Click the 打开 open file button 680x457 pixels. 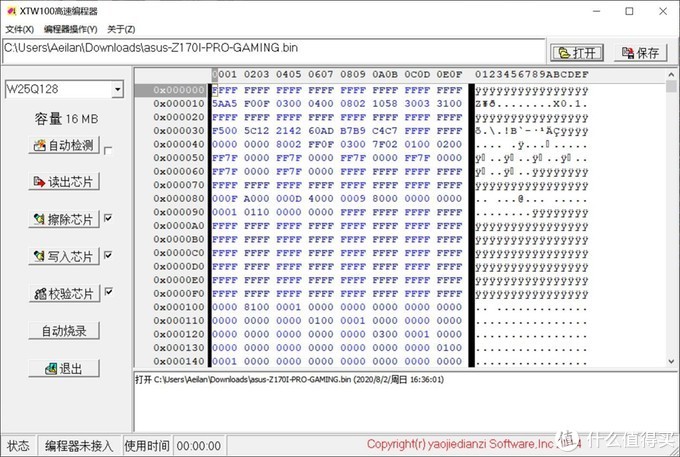click(577, 53)
